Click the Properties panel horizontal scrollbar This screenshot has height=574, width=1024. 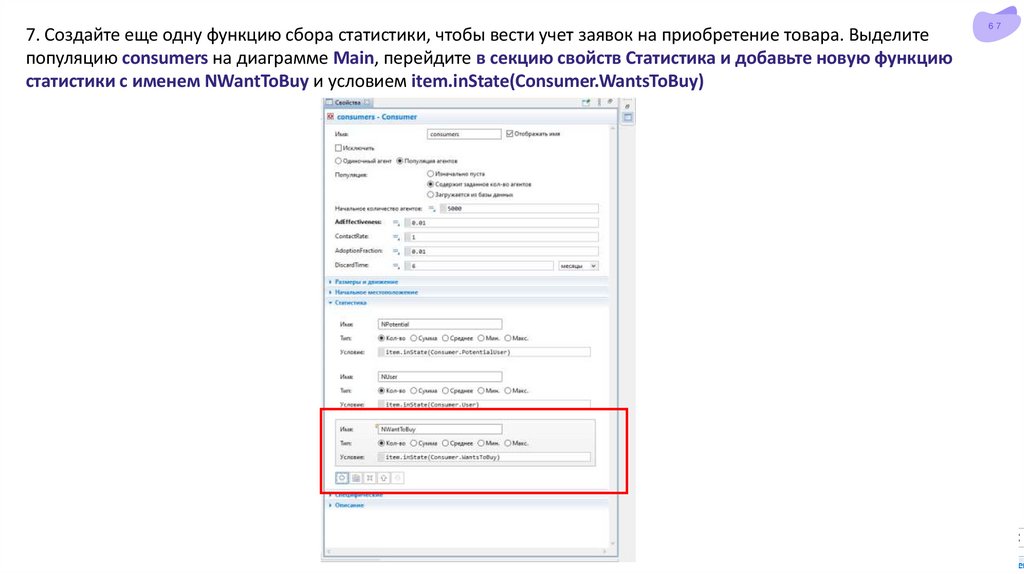pyautogui.click(x=469, y=552)
